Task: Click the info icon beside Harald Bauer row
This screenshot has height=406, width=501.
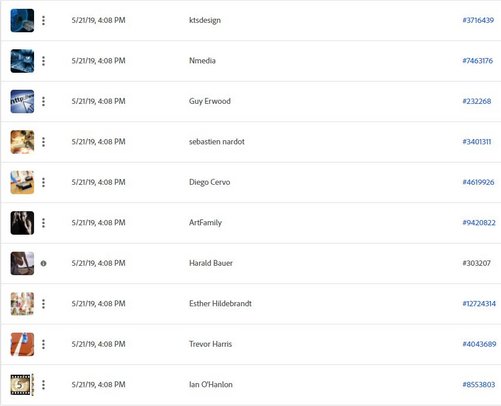Action: (43, 263)
